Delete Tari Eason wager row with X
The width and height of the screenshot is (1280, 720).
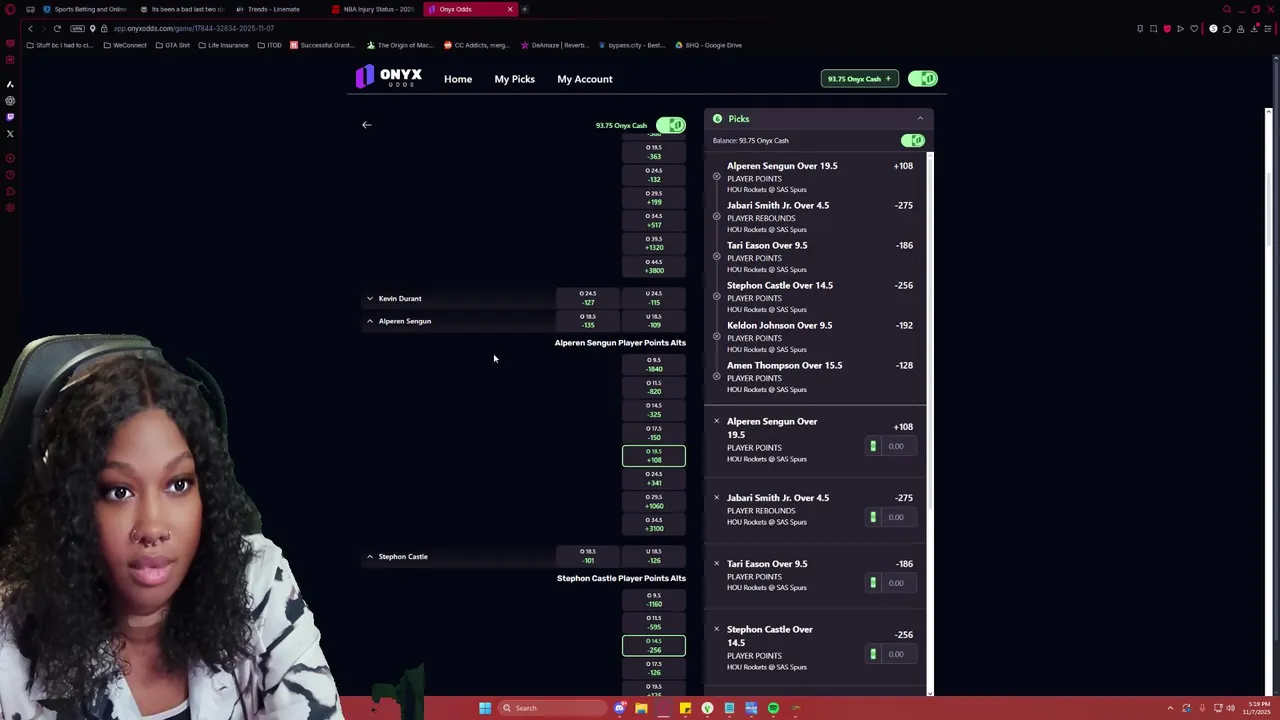coord(716,563)
